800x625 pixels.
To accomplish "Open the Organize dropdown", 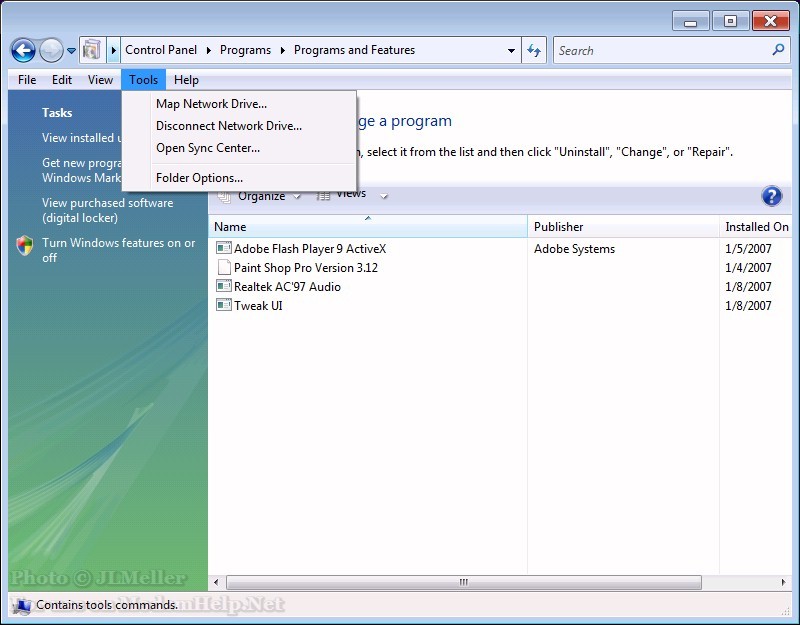I will pos(259,196).
